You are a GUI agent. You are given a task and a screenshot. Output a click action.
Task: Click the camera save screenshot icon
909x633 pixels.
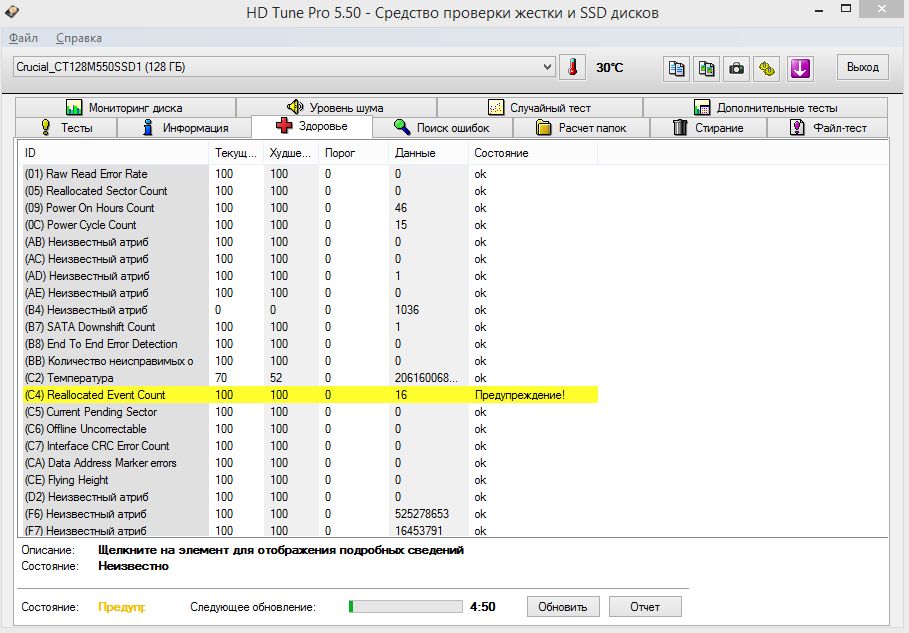[x=736, y=68]
